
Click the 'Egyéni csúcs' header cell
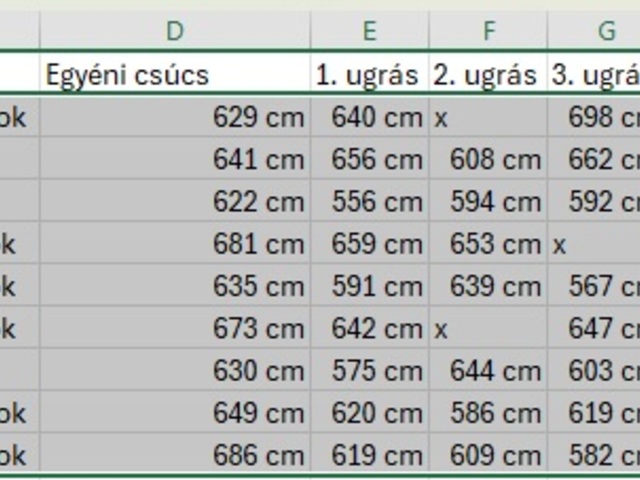pyautogui.click(x=175, y=75)
